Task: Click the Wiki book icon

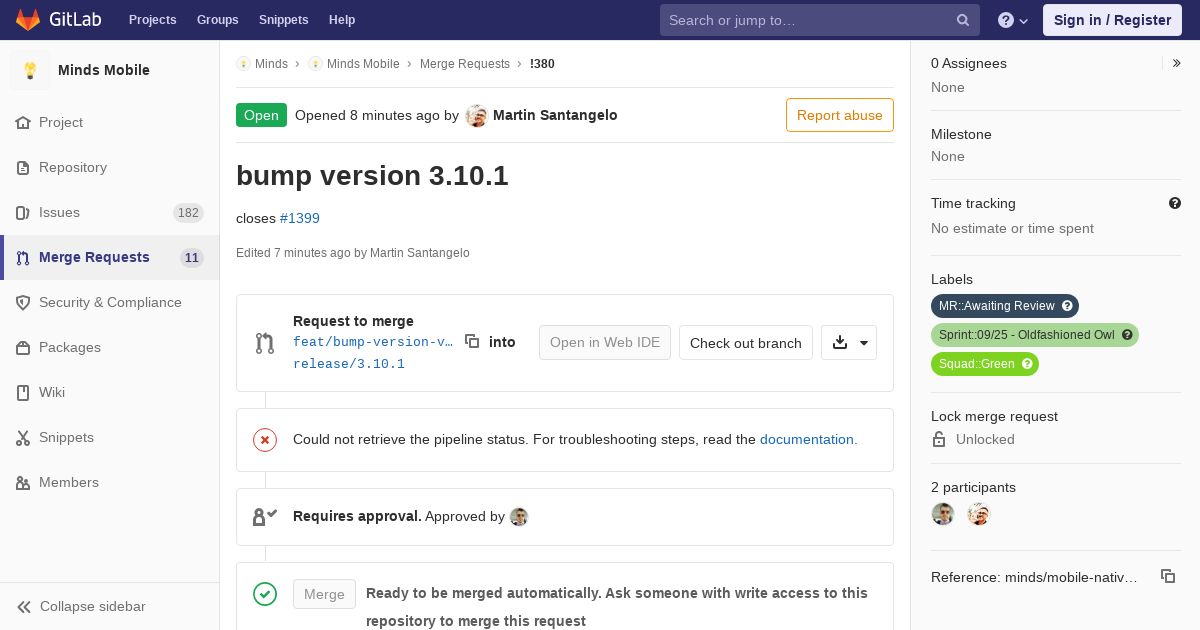Action: tap(23, 393)
